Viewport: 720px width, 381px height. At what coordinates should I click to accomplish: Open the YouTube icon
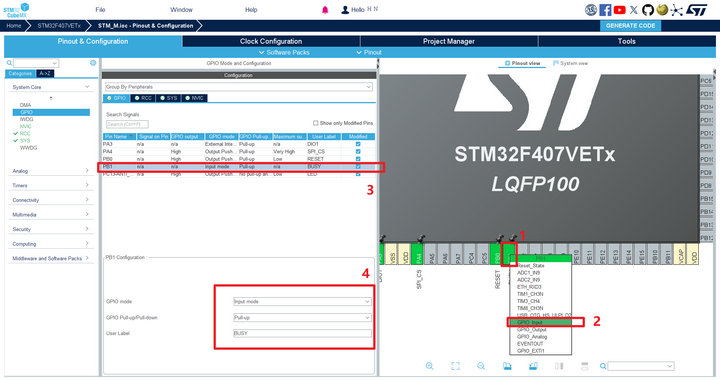[619, 10]
